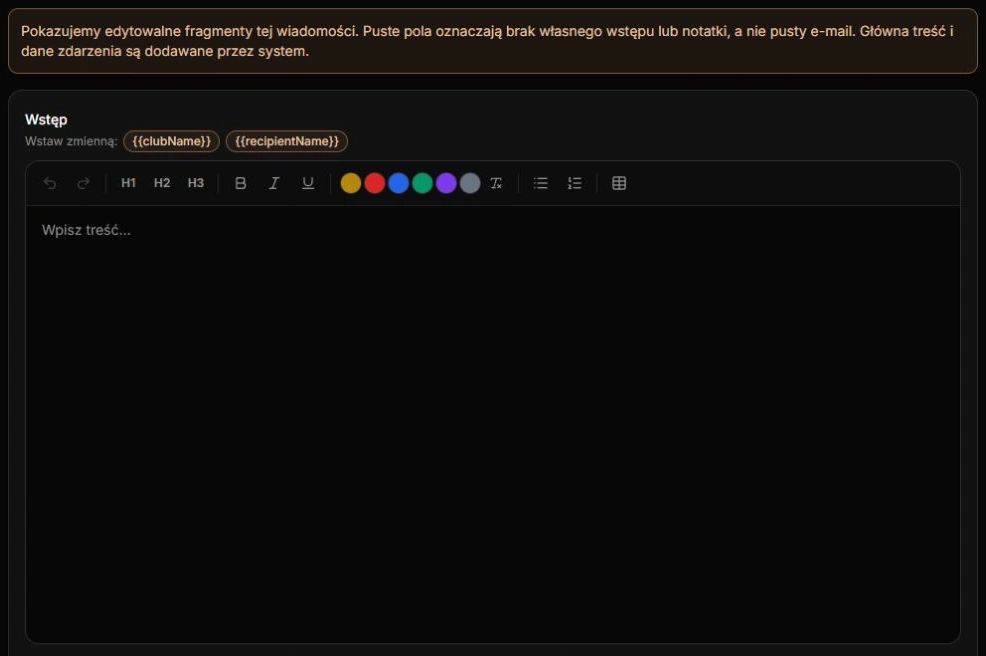Select the purple text color swatch
This screenshot has height=656, width=986.
coord(446,183)
